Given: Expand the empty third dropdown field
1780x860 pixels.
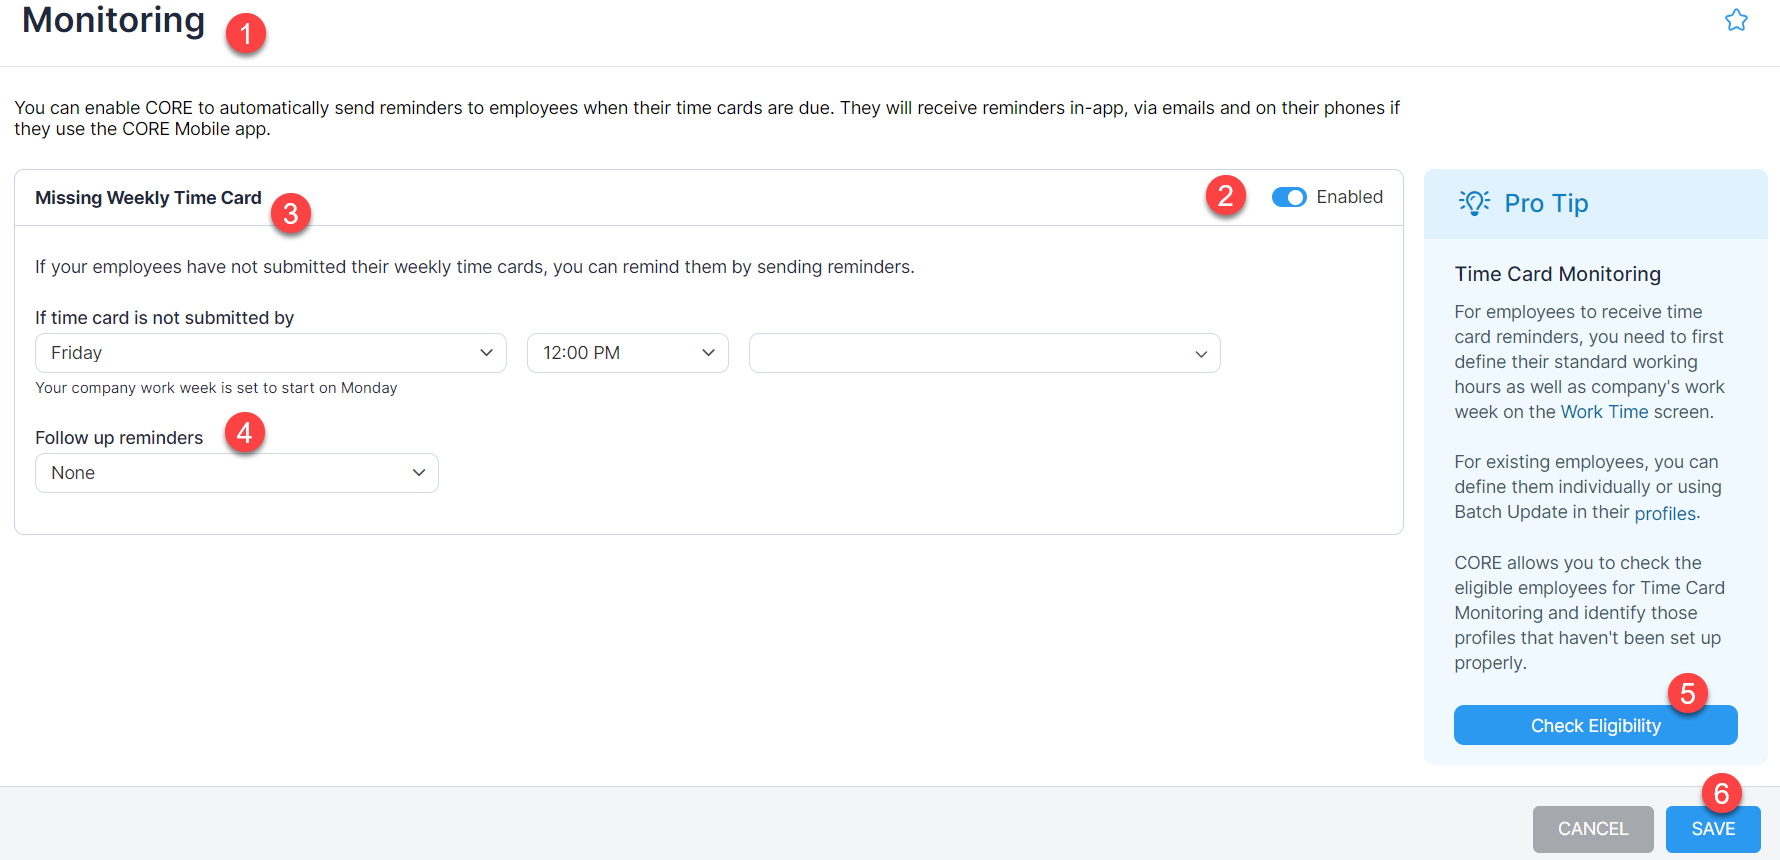Looking at the screenshot, I should [x=984, y=352].
